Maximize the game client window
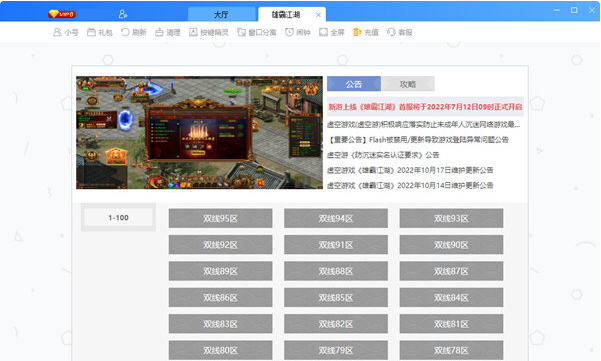The height and width of the screenshot is (361, 601). tap(574, 10)
